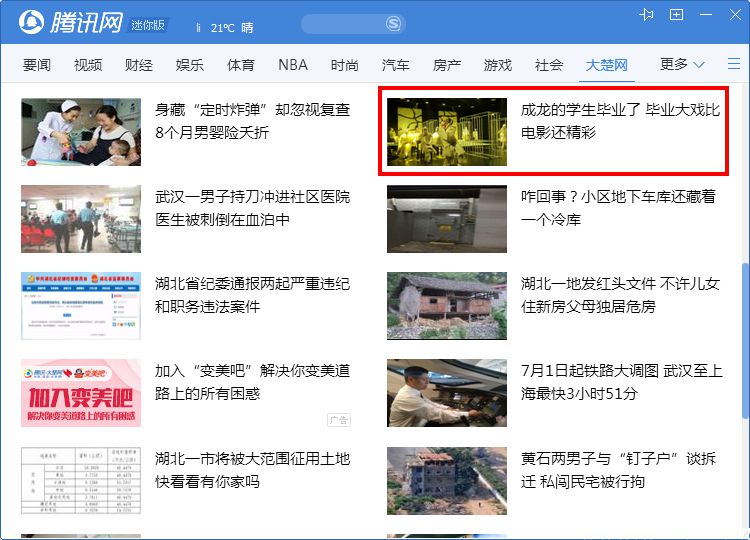750x540 pixels.
Task: Click thumbnail of the 加入变美吧 ad
Action: (x=81, y=393)
